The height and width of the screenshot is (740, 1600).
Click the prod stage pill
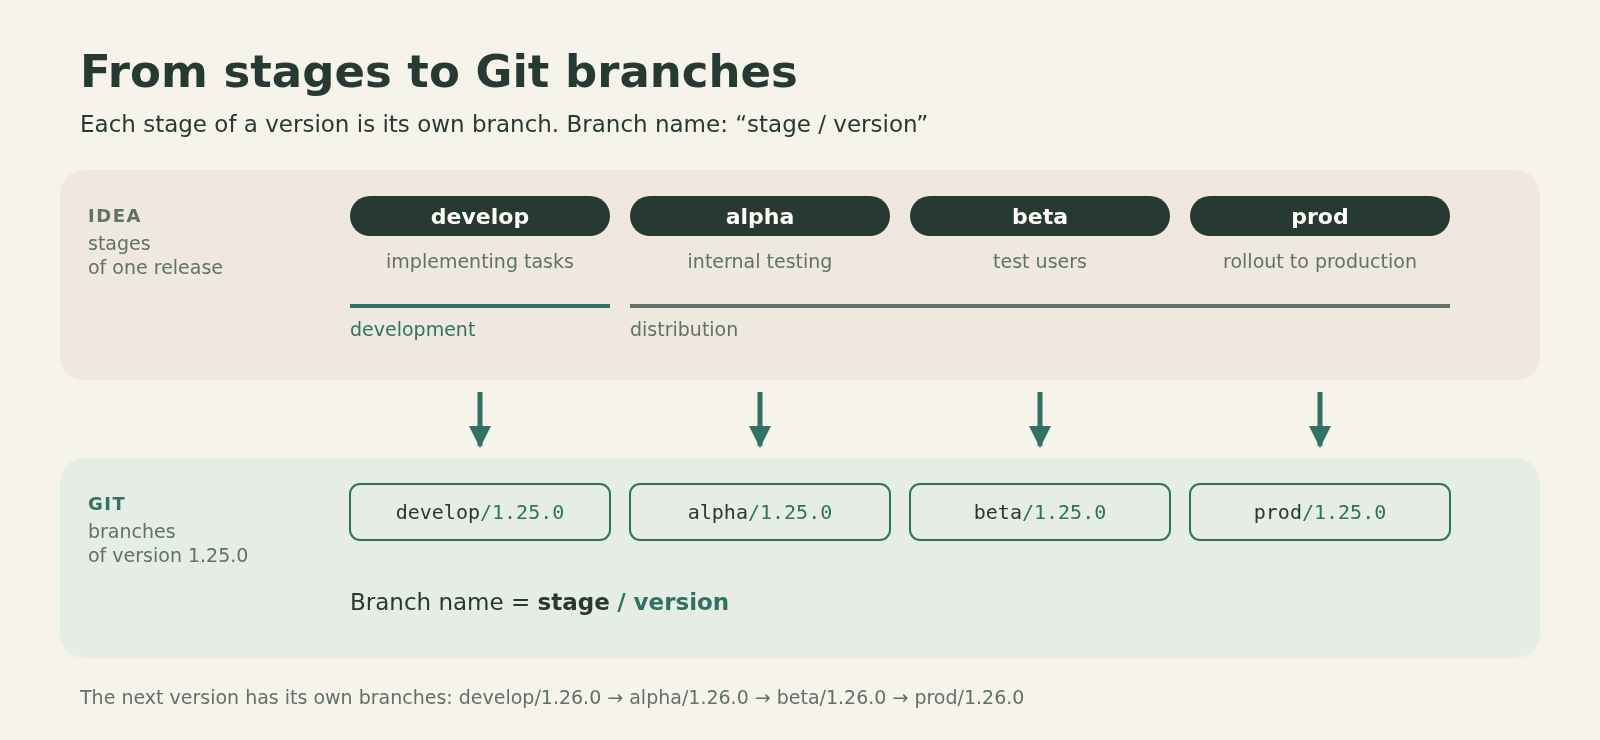pos(1320,216)
